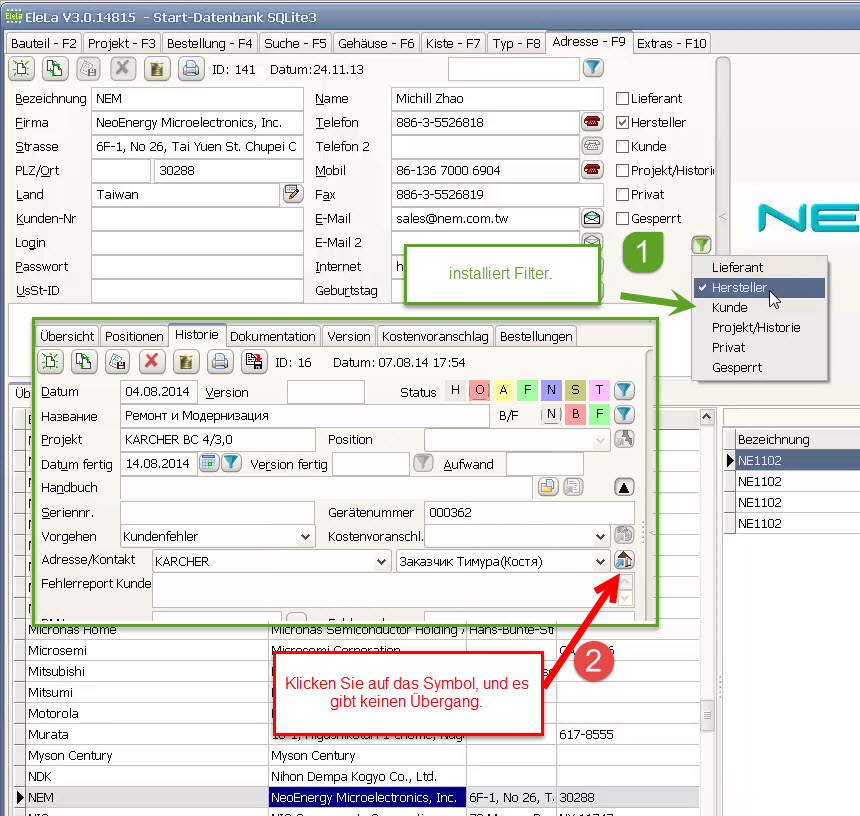
Task: Click the folder icon beside the Handbuch field
Action: click(548, 486)
